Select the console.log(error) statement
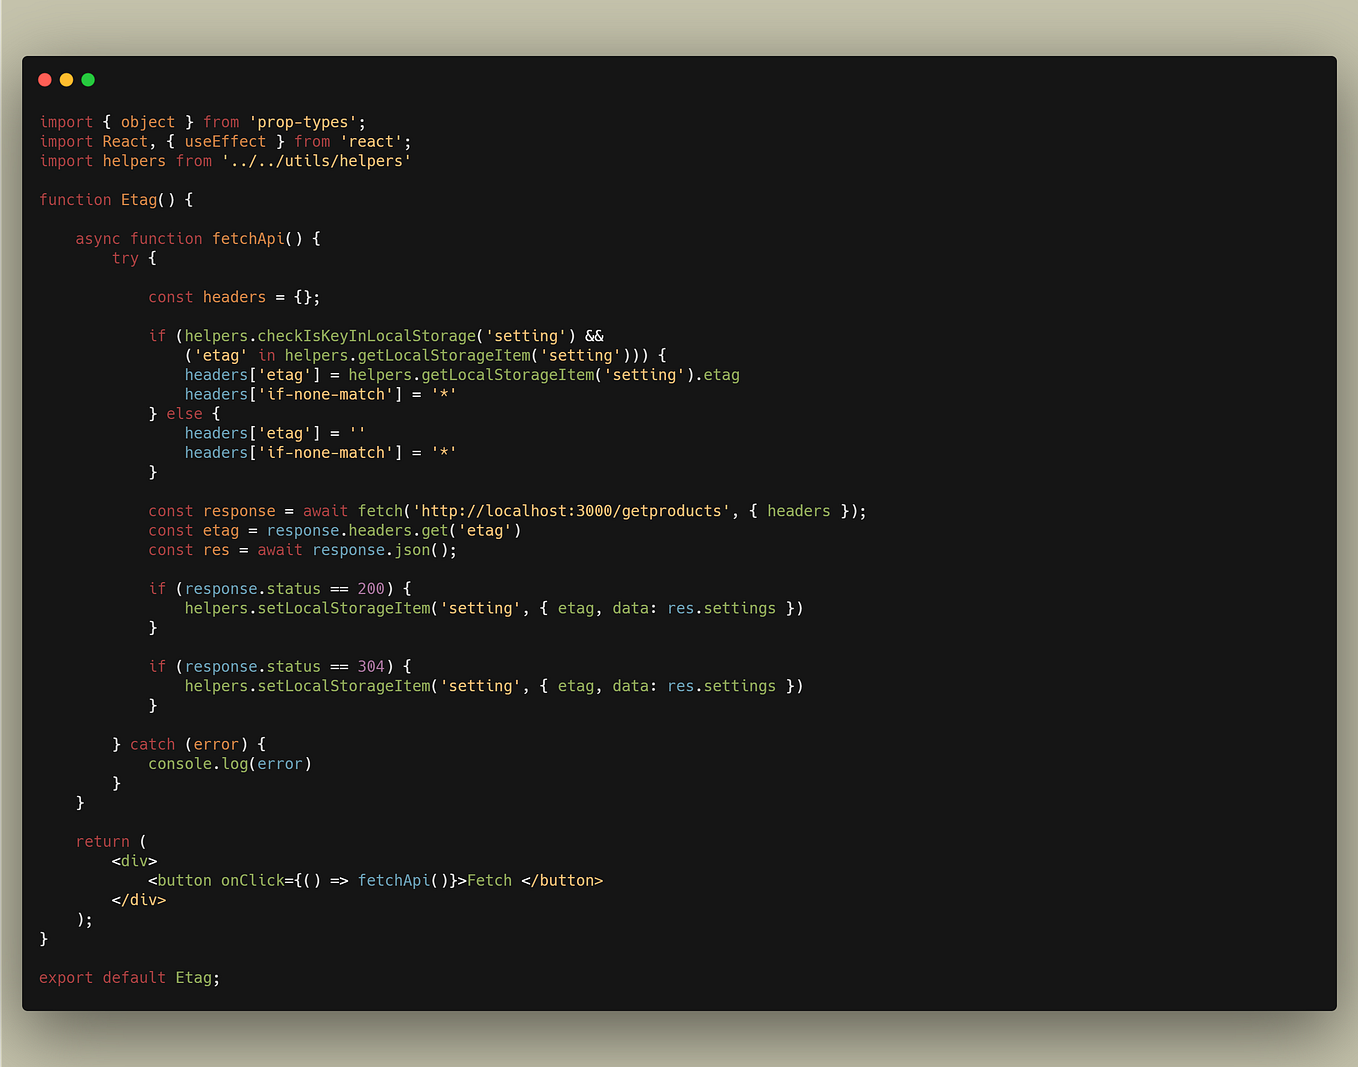 pyautogui.click(x=230, y=763)
